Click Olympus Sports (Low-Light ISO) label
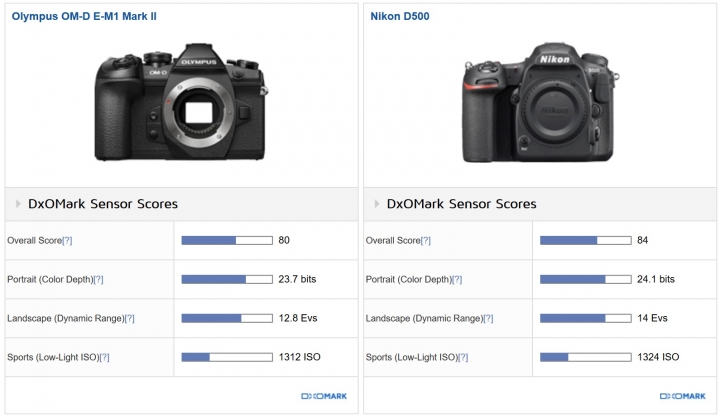 click(53, 357)
